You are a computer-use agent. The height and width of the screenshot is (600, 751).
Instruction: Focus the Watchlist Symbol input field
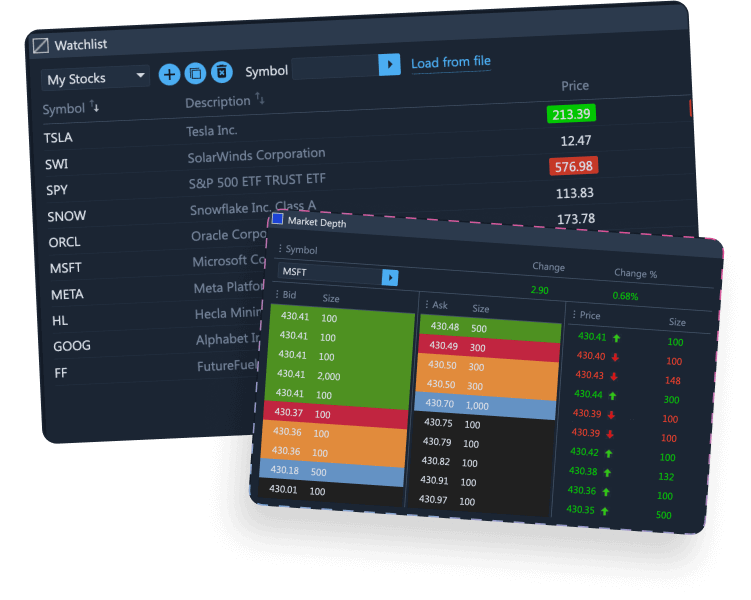[335, 67]
